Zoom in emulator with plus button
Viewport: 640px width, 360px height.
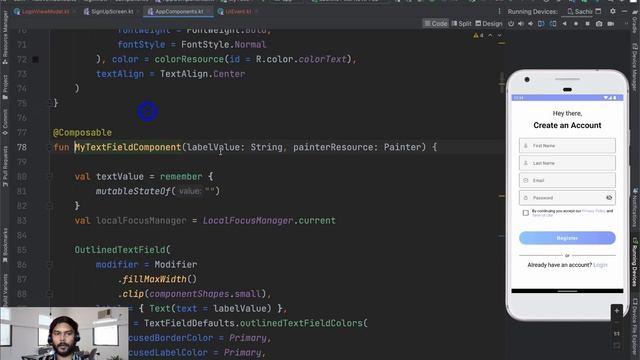point(617,311)
